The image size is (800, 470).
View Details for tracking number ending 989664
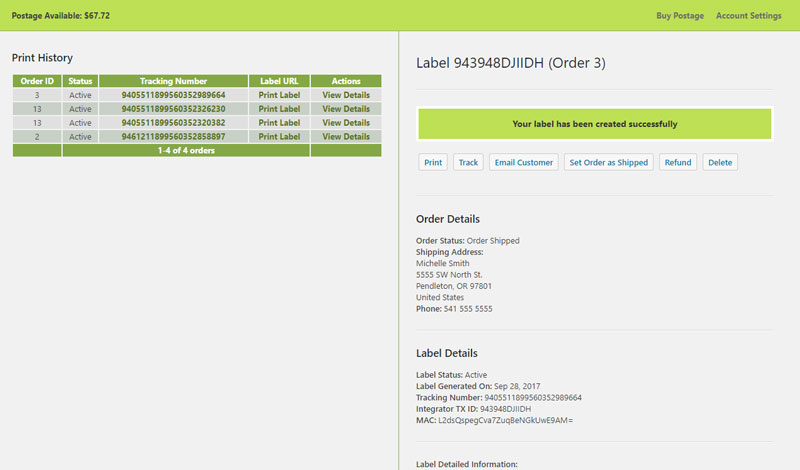(x=345, y=95)
